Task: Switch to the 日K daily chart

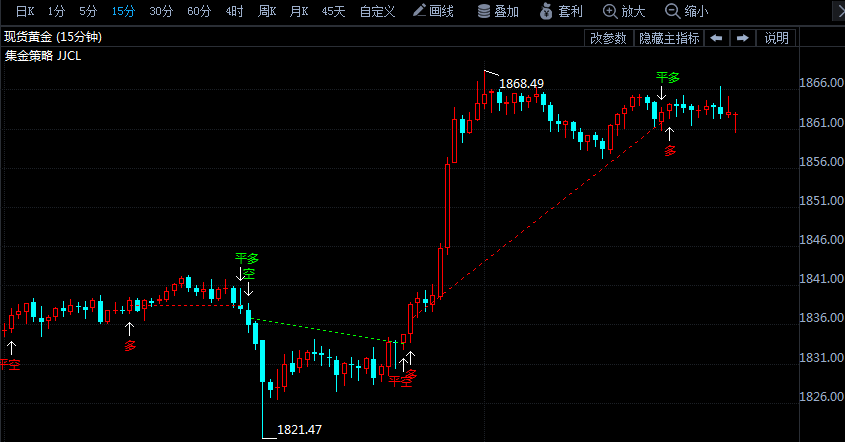Action: click(x=25, y=11)
